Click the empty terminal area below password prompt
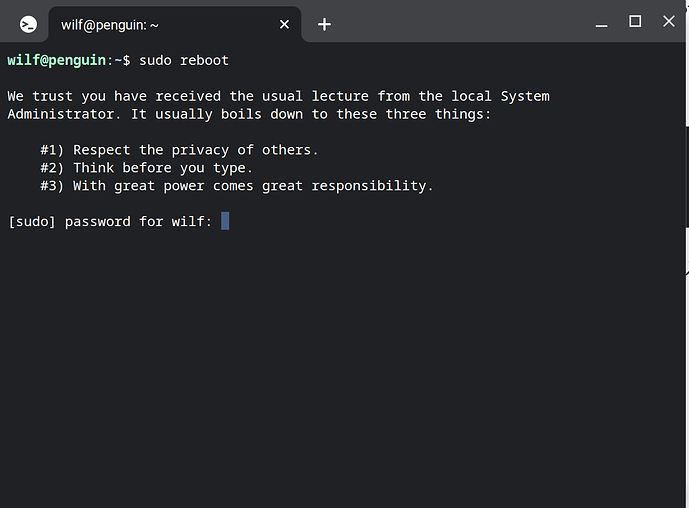 pyautogui.click(x=343, y=365)
